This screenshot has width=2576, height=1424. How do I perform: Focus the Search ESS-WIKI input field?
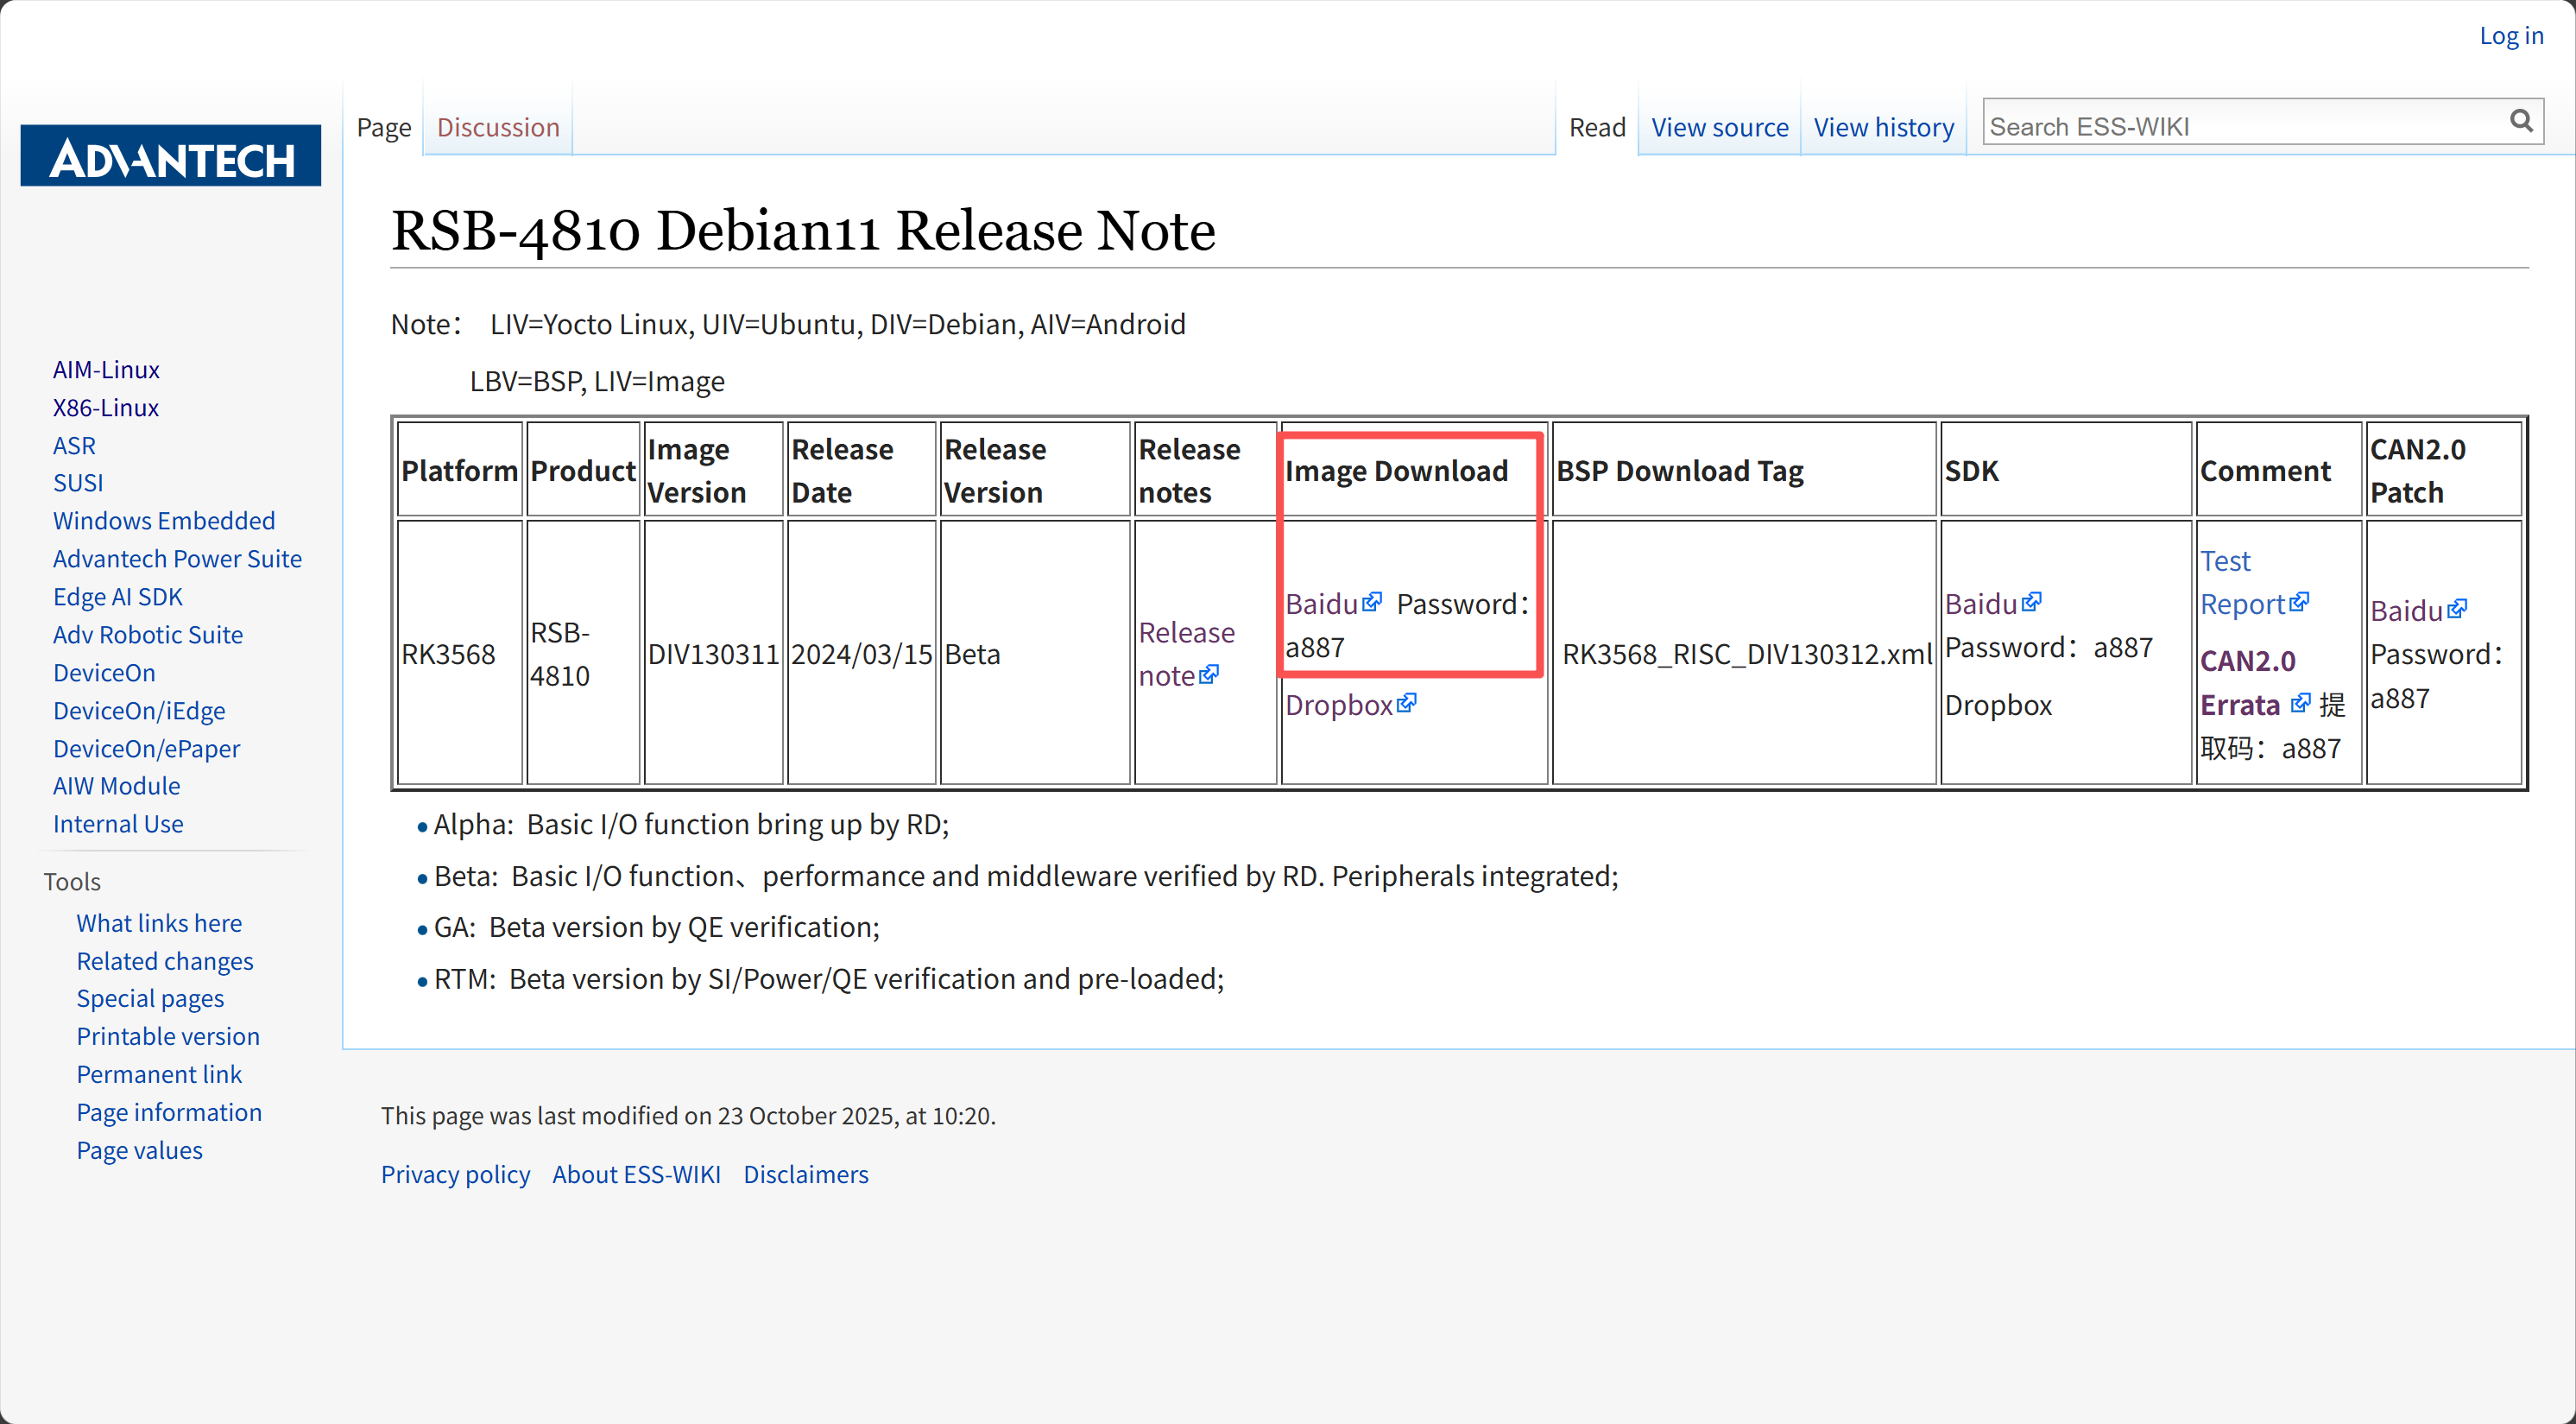click(x=2240, y=127)
